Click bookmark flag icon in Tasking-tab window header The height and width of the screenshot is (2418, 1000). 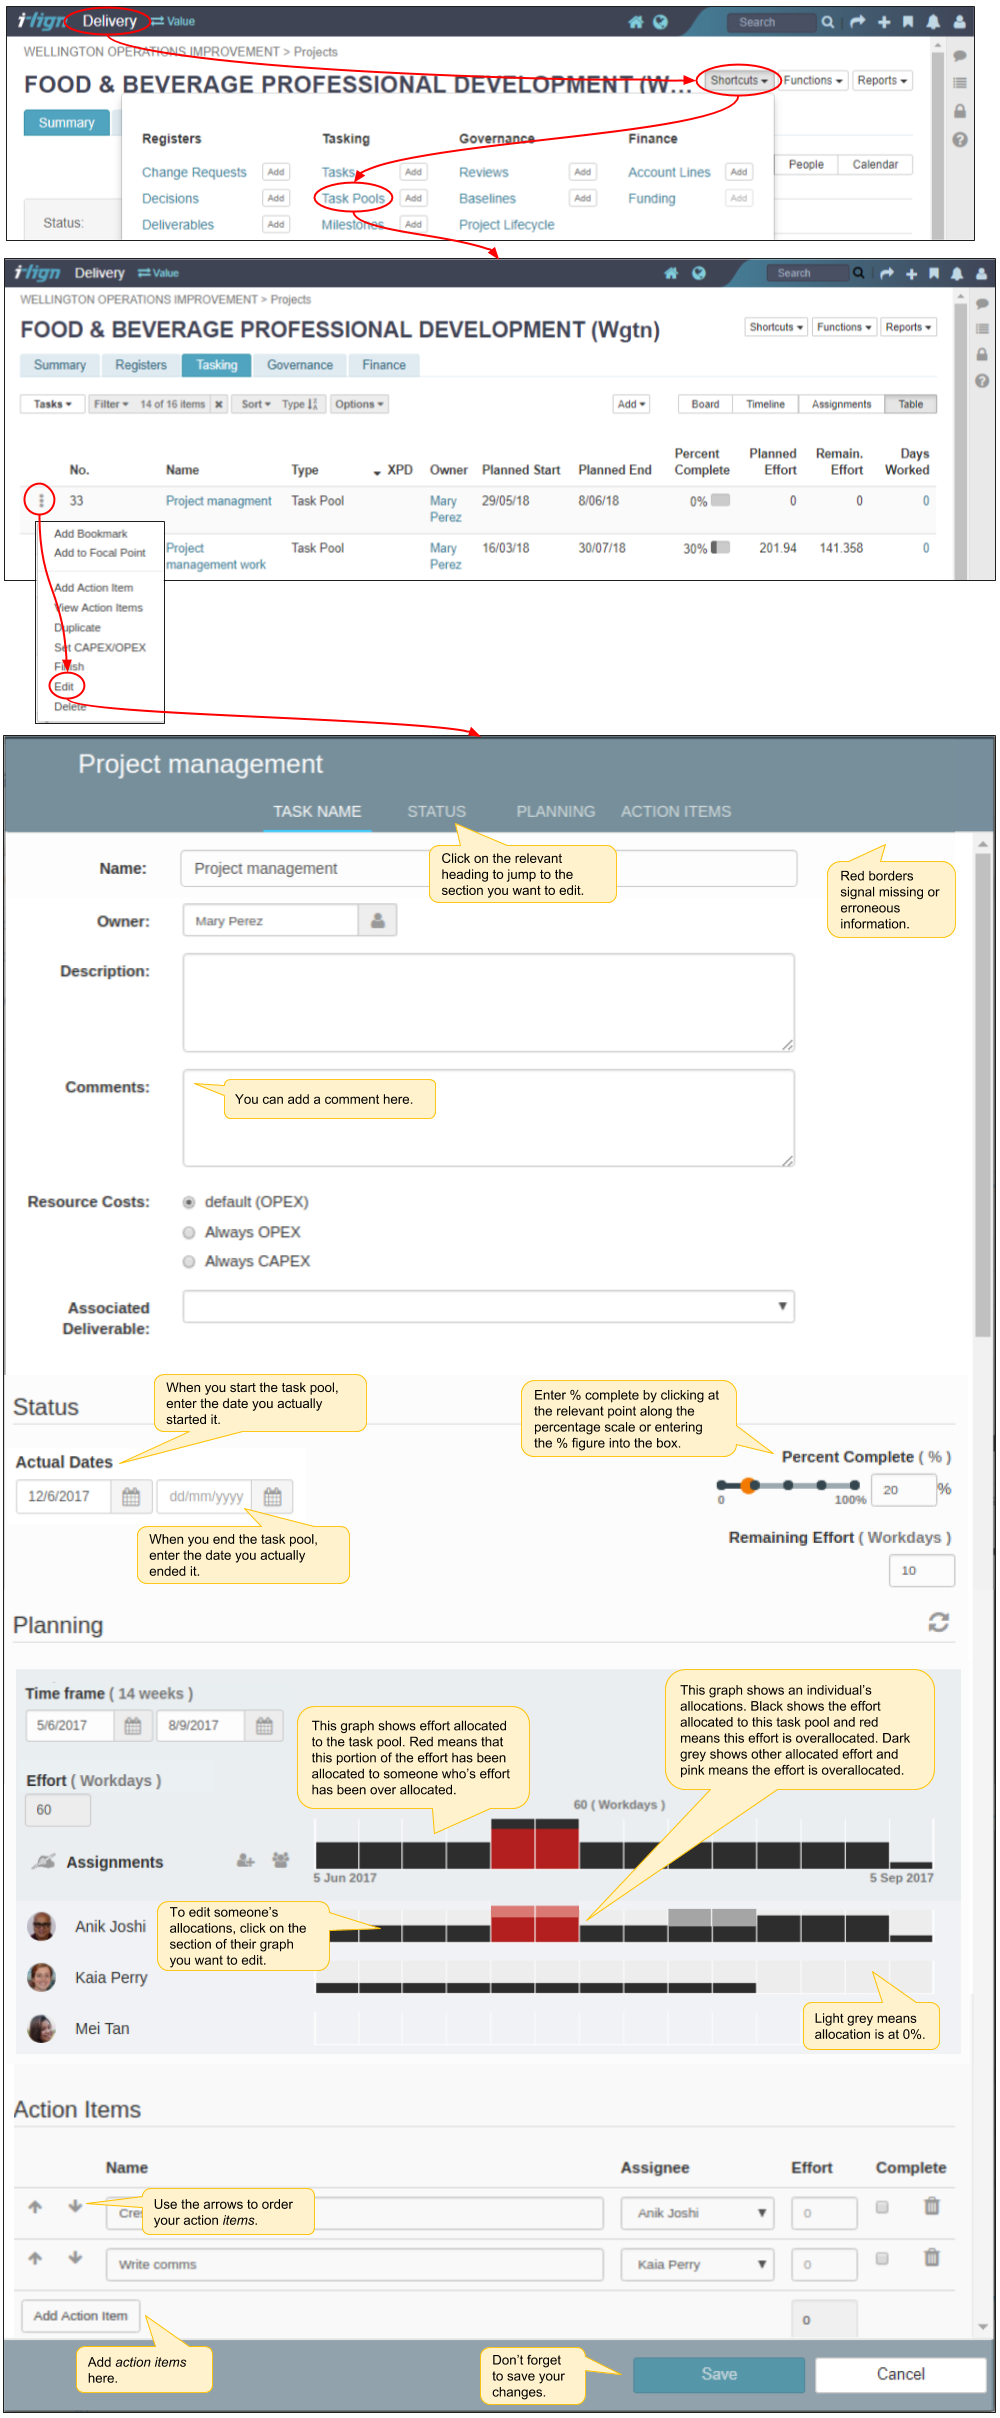pos(934,273)
